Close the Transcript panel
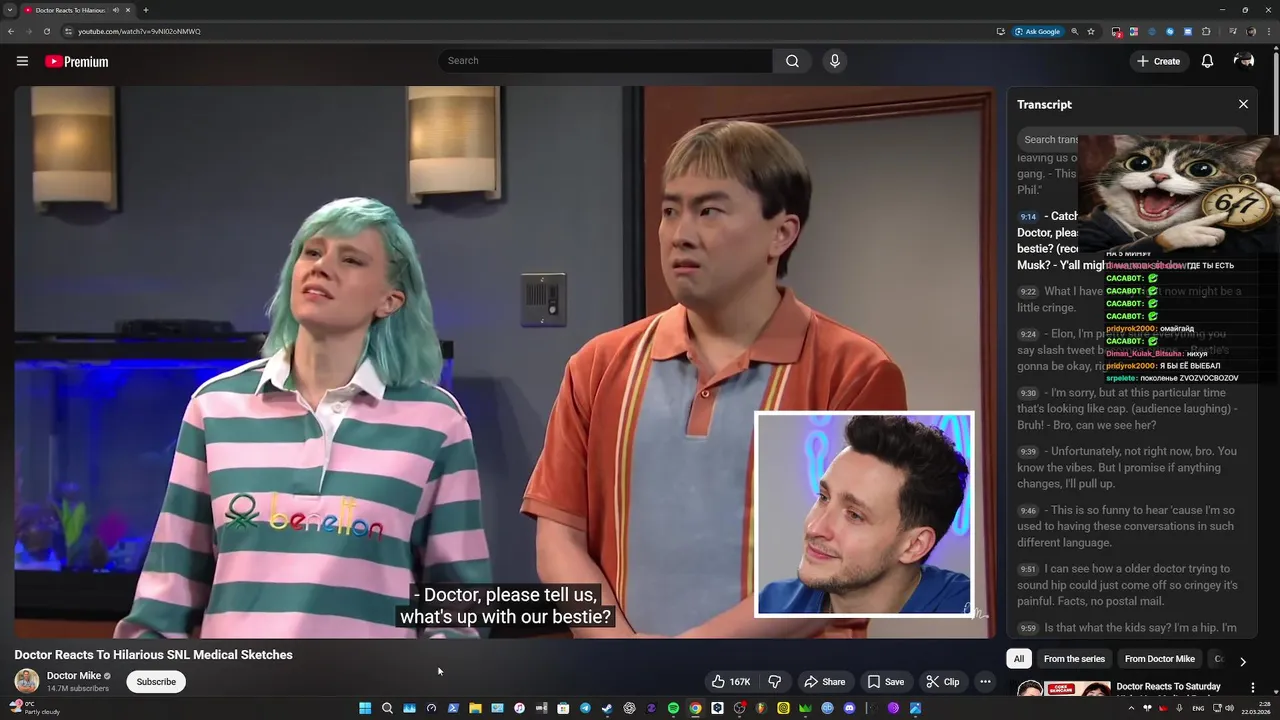The width and height of the screenshot is (1280, 720). (1243, 104)
